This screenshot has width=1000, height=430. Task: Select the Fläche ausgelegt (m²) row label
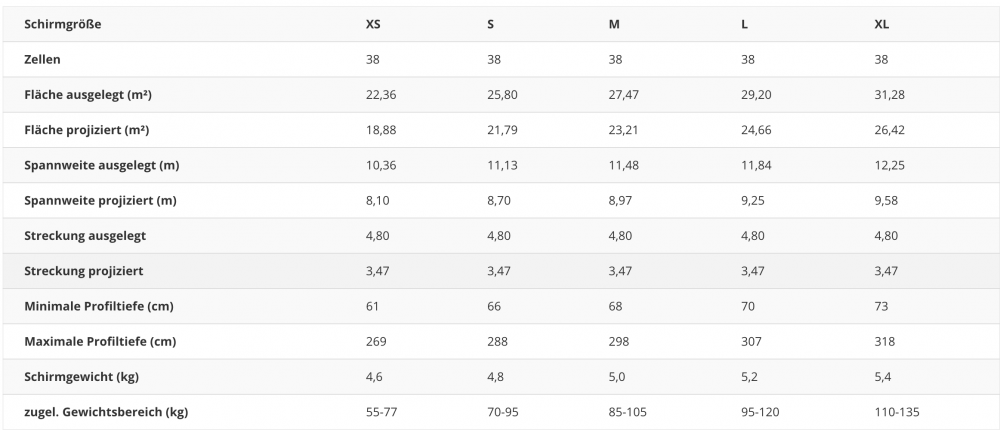88,94
